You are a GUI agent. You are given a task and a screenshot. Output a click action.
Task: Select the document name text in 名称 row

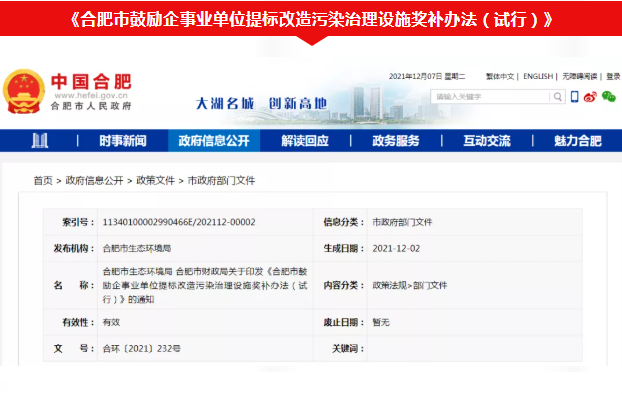(x=205, y=285)
